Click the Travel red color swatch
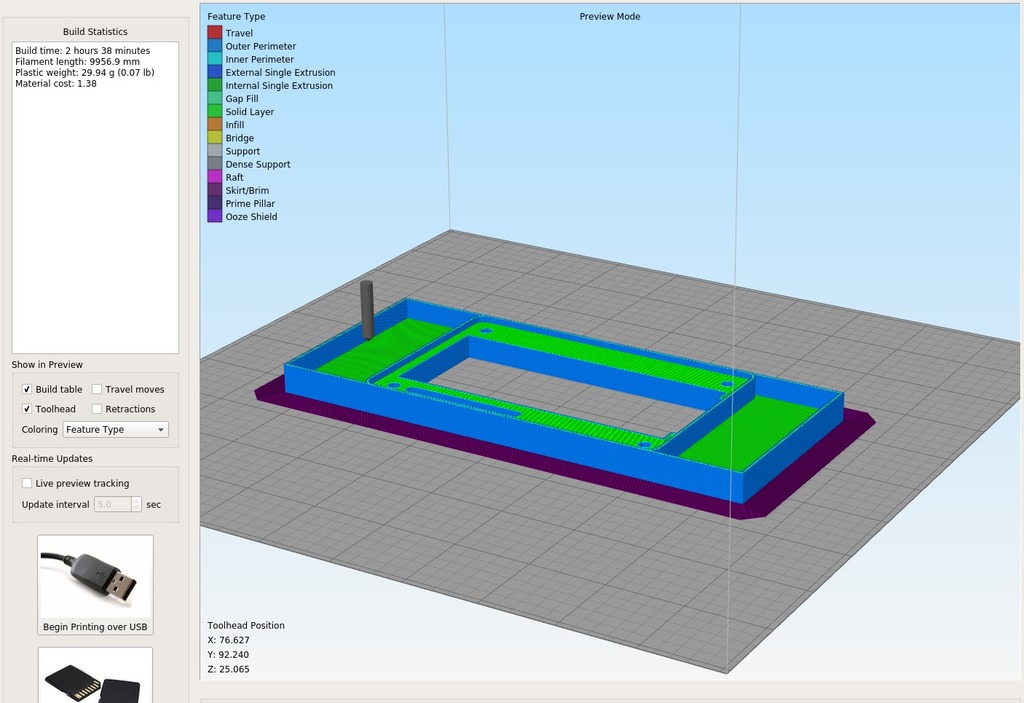 213,33
